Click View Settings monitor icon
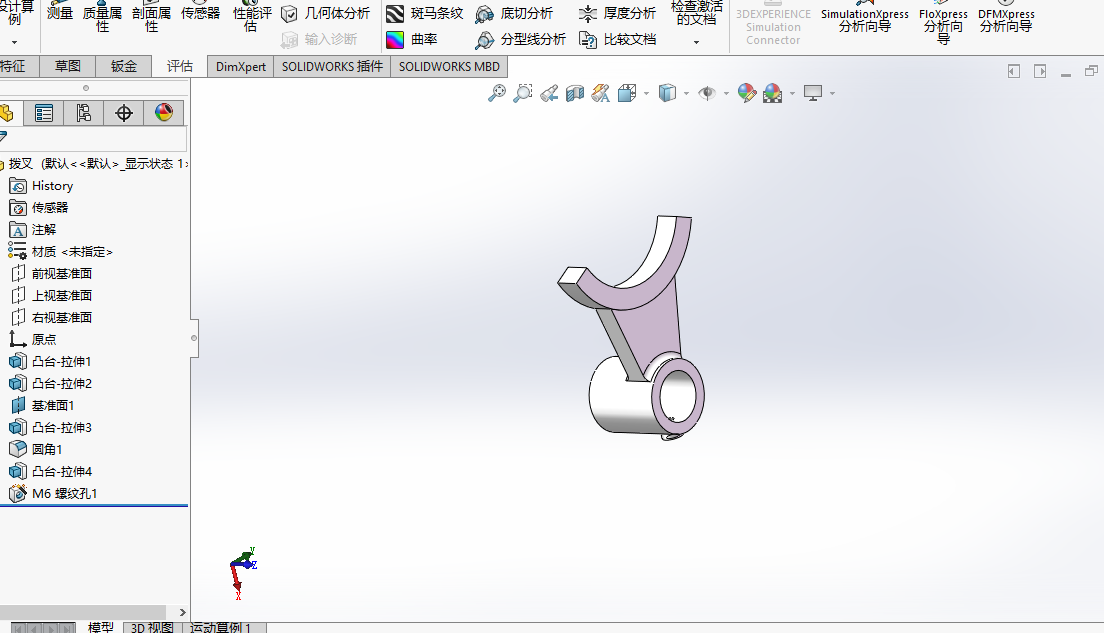Image resolution: width=1104 pixels, height=633 pixels. (813, 93)
